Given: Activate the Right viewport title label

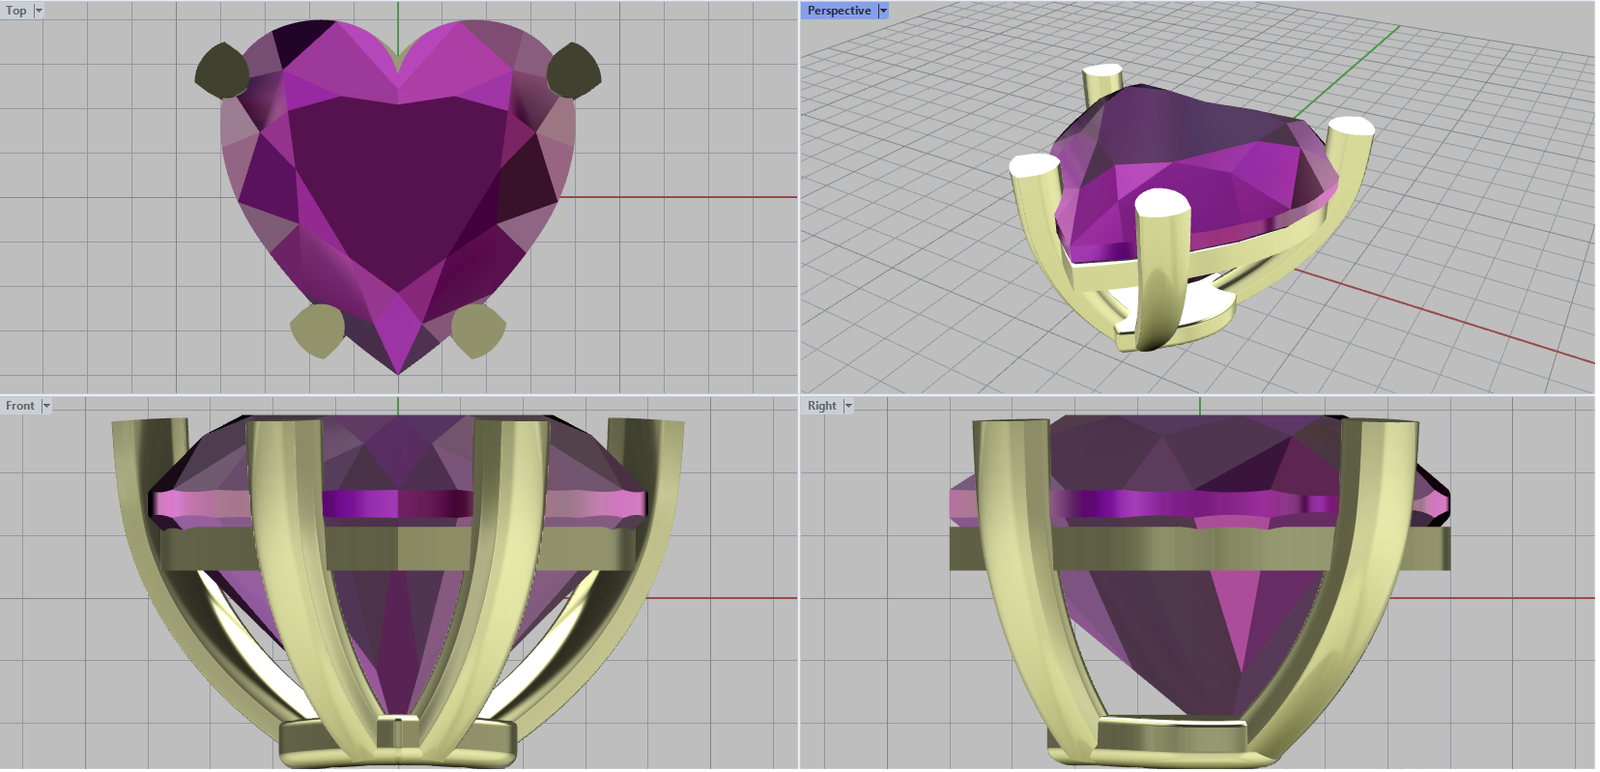Looking at the screenshot, I should click(822, 406).
